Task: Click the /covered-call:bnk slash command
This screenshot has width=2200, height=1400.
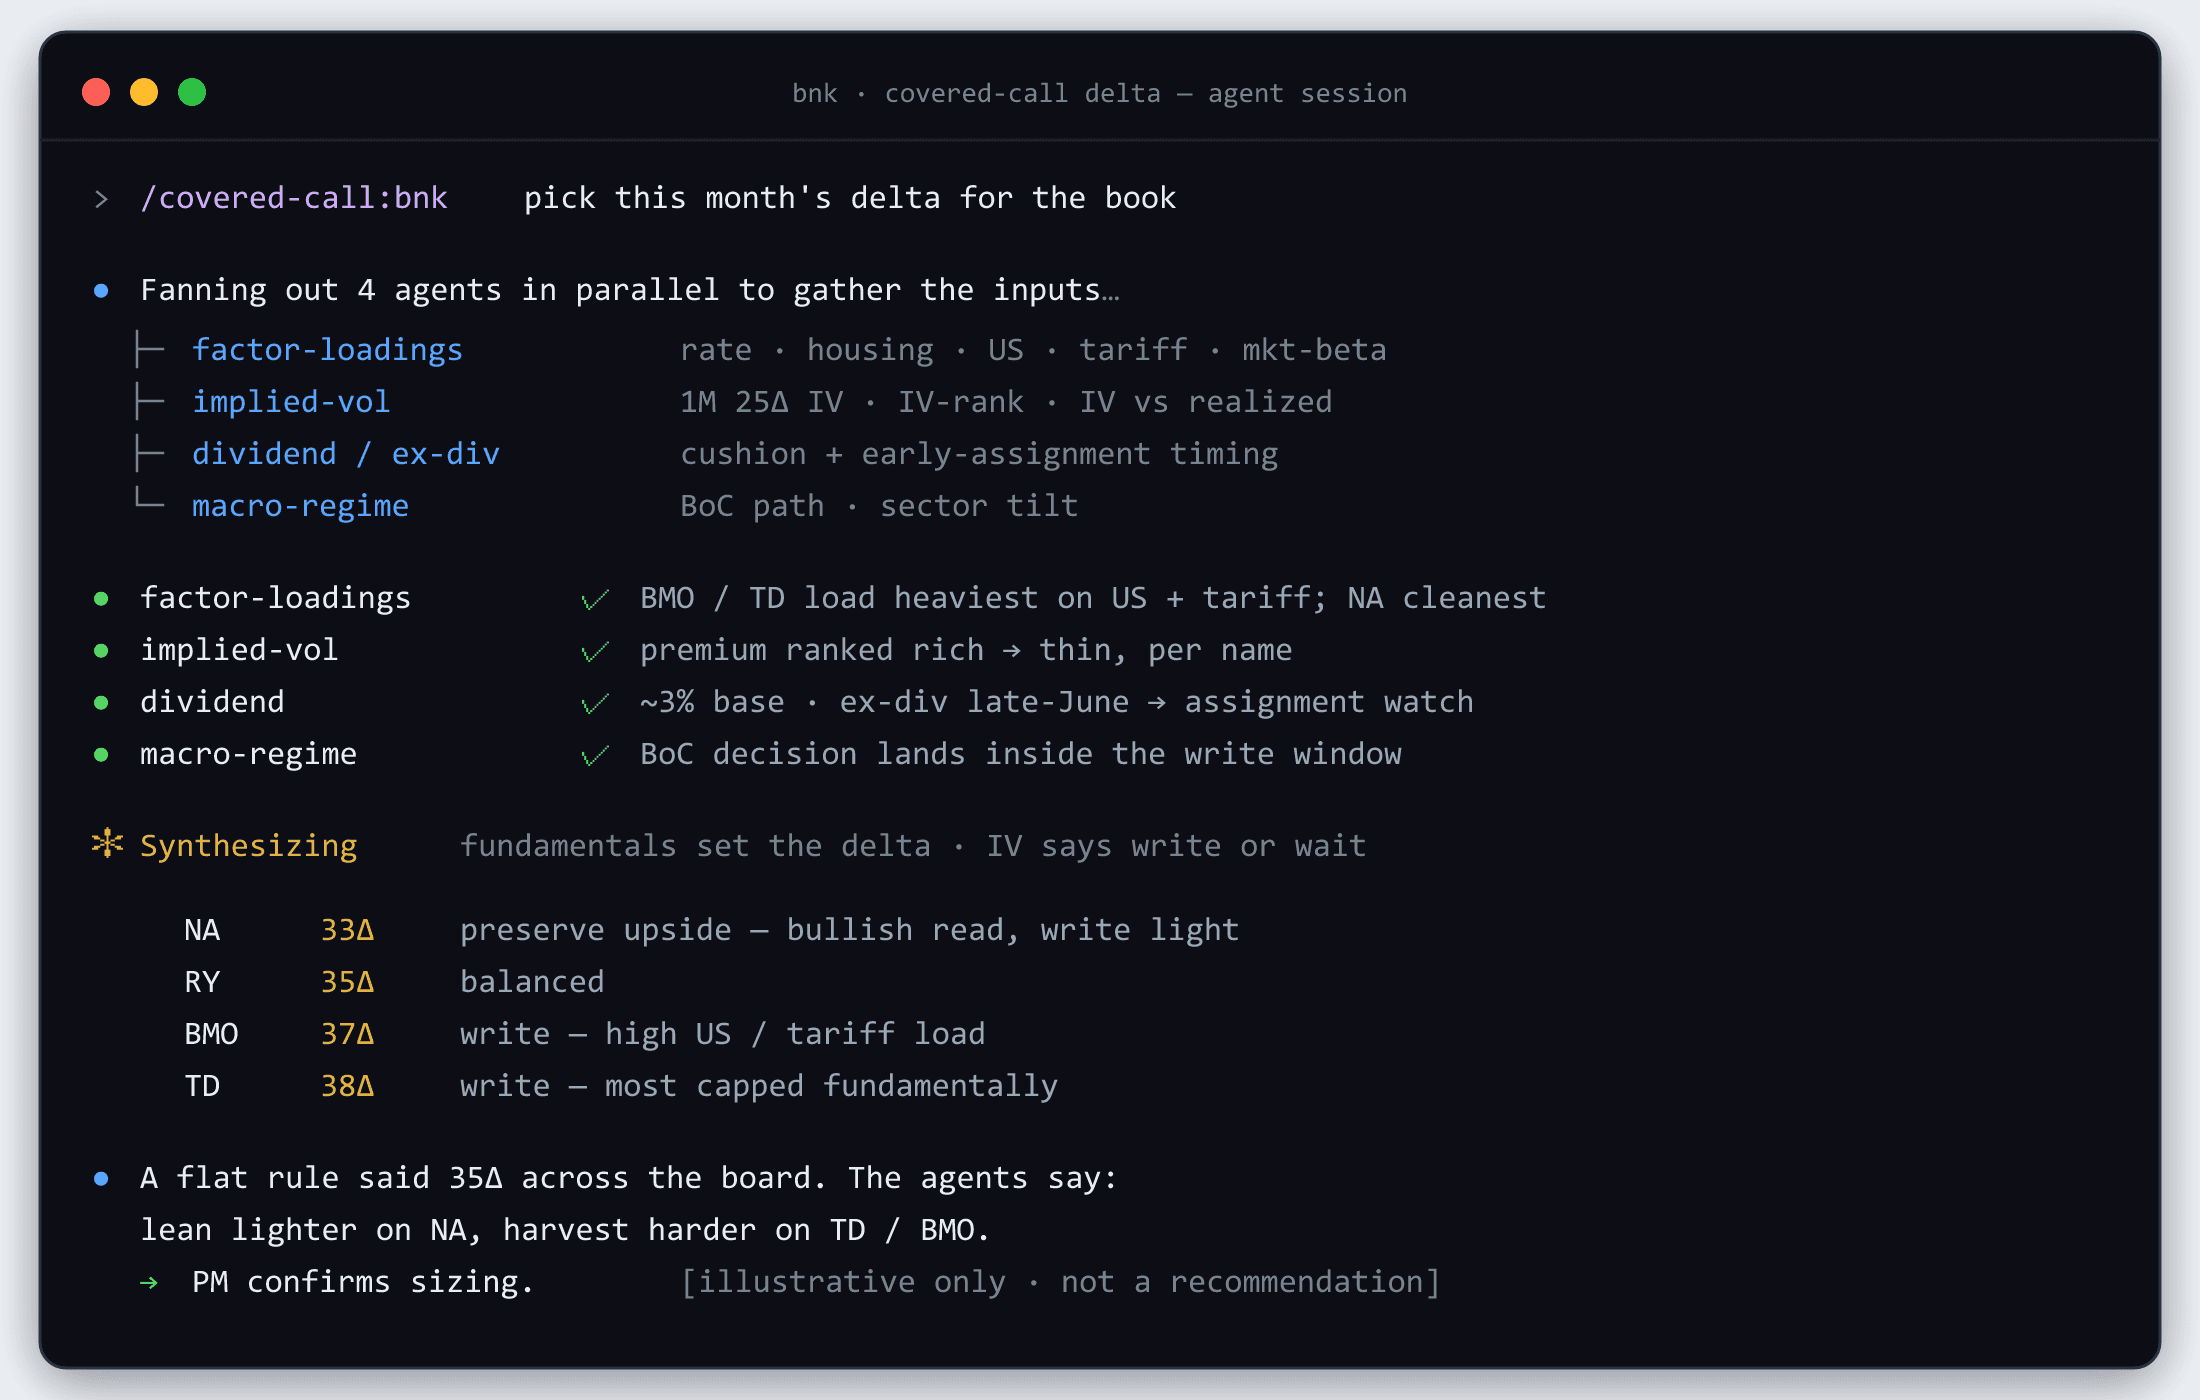Action: tap(294, 198)
